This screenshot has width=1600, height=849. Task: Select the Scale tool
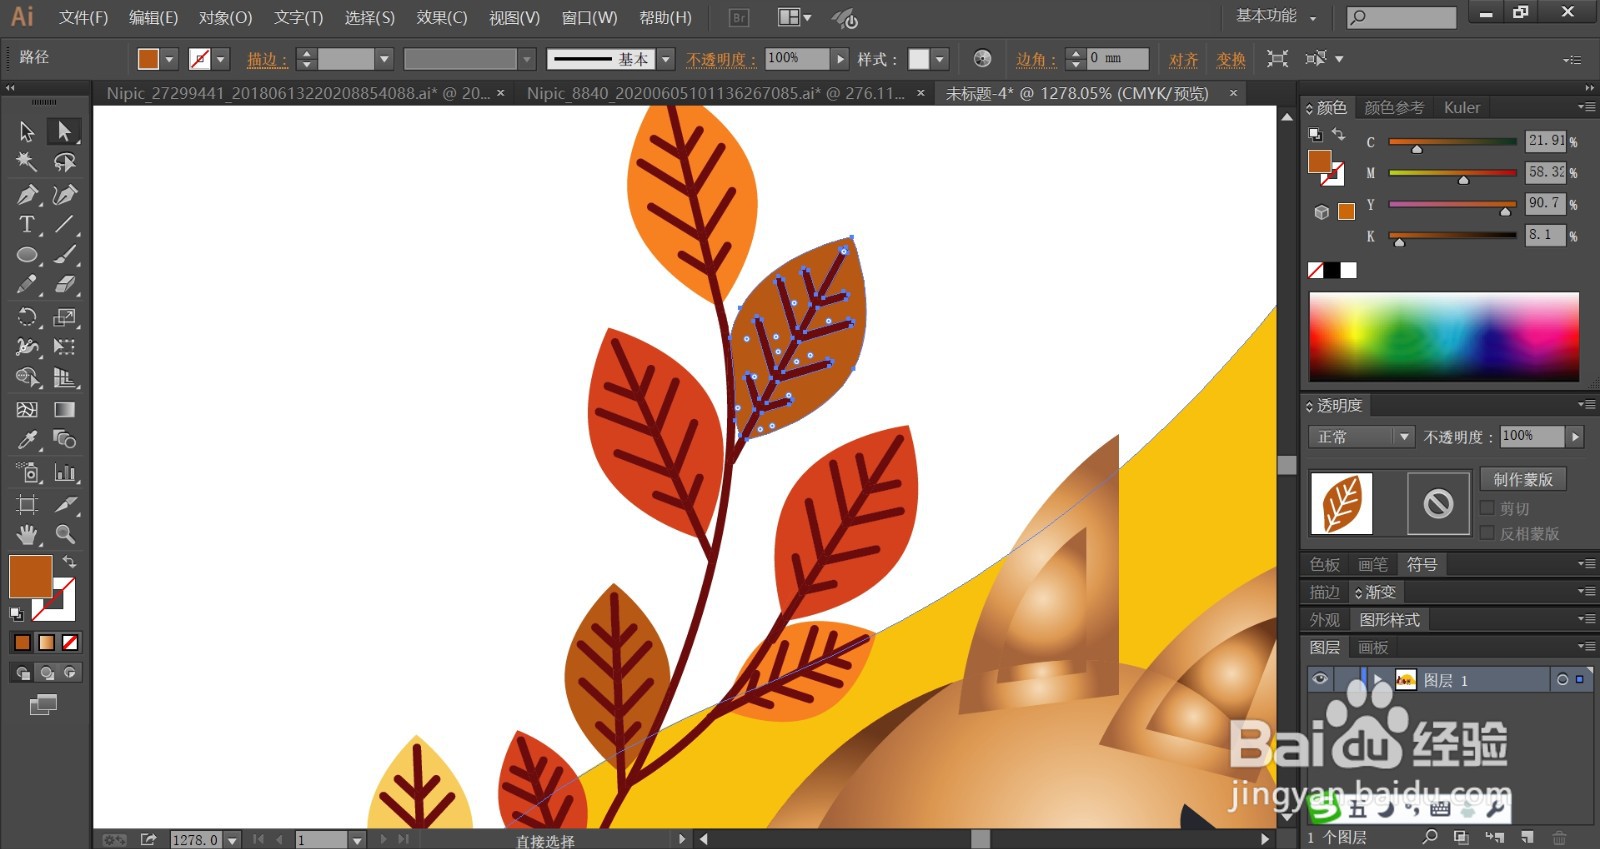[x=64, y=317]
